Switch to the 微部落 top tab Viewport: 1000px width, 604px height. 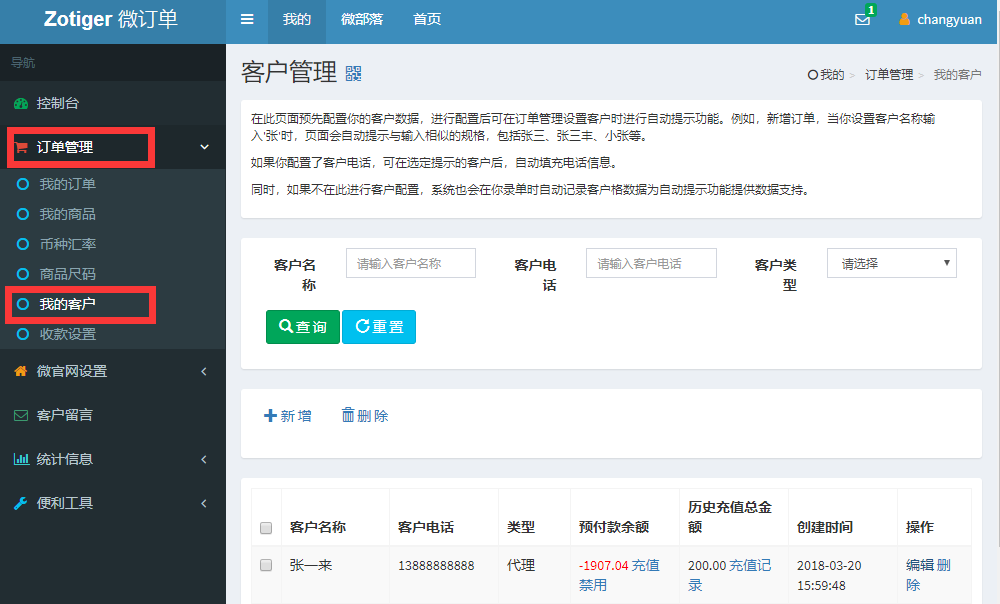coord(362,19)
